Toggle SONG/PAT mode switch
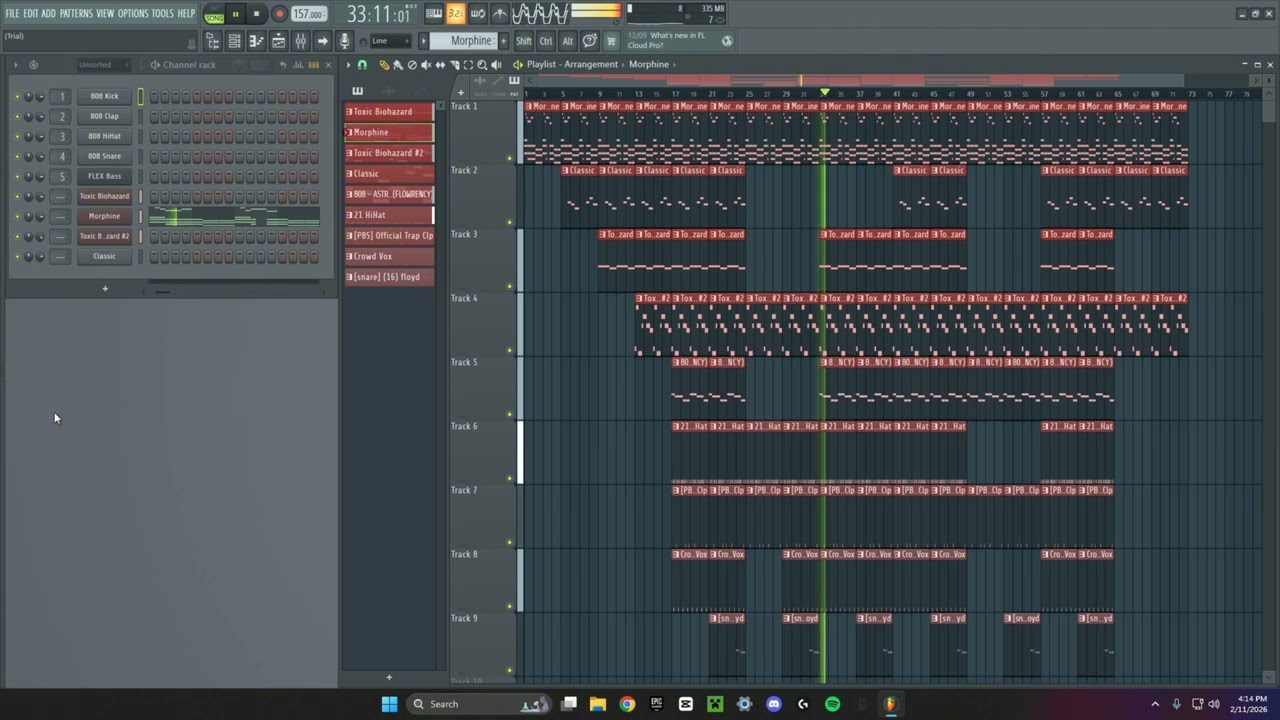Screen dimensions: 1280x720 214,14
